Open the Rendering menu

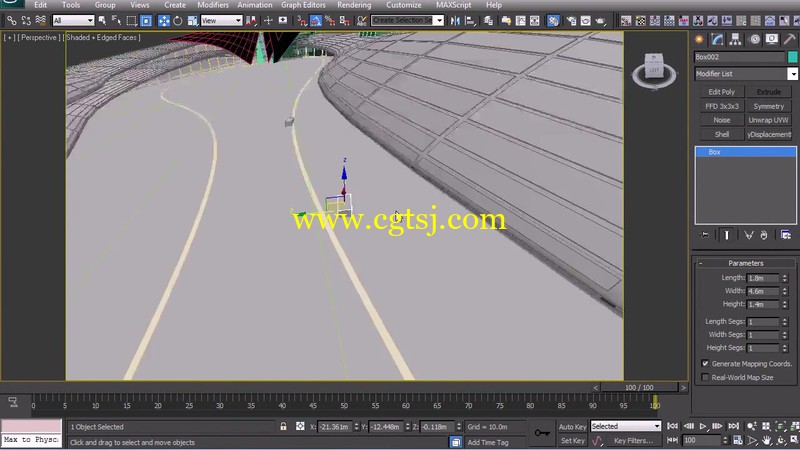coord(354,5)
